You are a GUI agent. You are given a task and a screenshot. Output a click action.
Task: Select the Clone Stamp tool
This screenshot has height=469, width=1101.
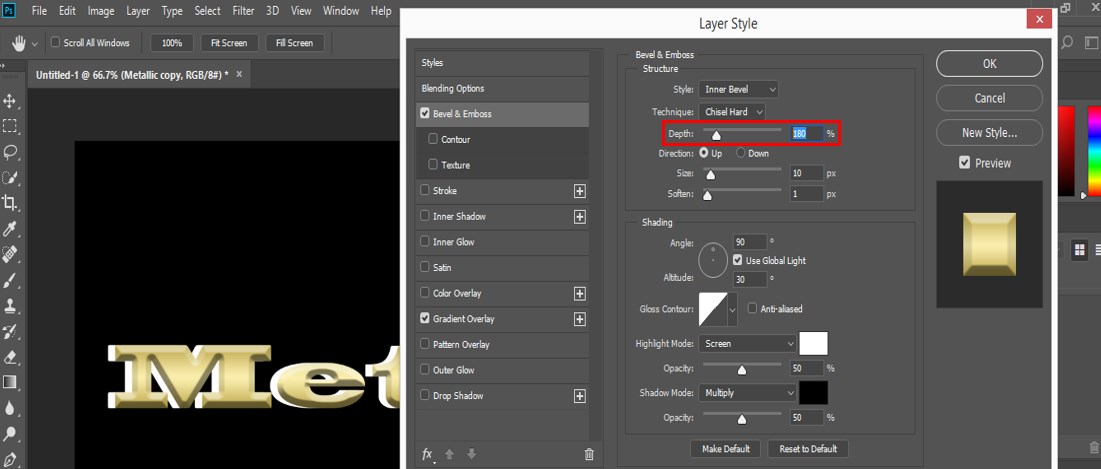[x=10, y=305]
